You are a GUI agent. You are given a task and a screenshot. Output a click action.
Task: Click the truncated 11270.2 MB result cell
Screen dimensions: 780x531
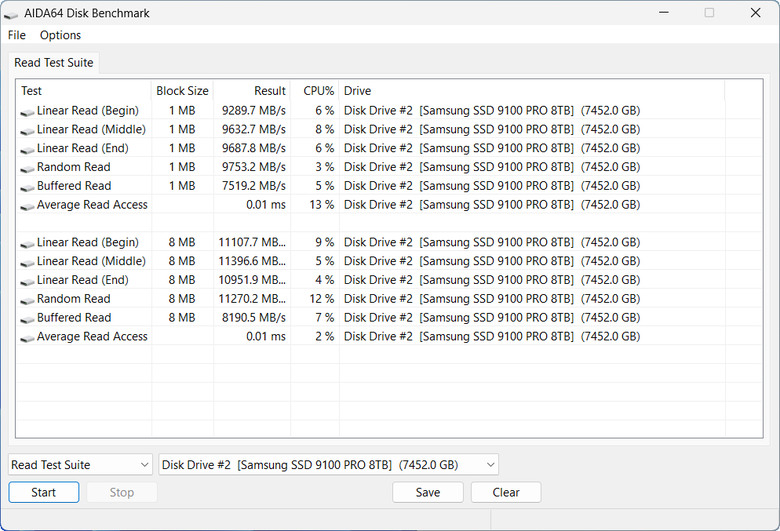(252, 299)
